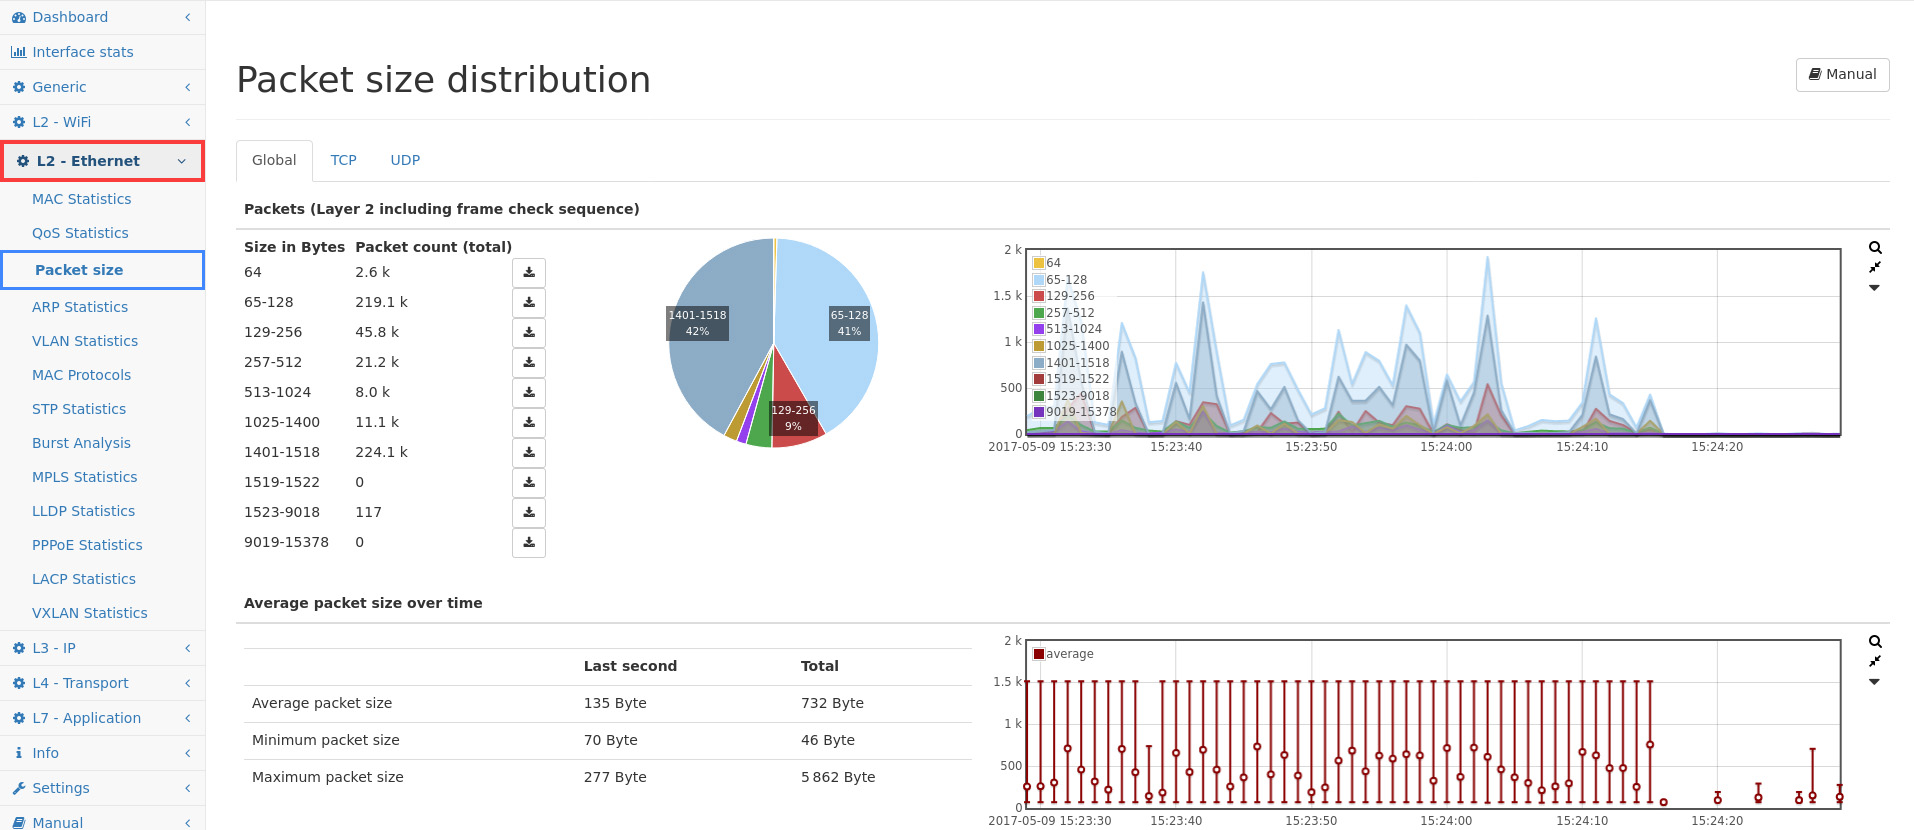1914x830 pixels.
Task: Collapse the L2 - Ethernet sidebar section
Action: 102,161
